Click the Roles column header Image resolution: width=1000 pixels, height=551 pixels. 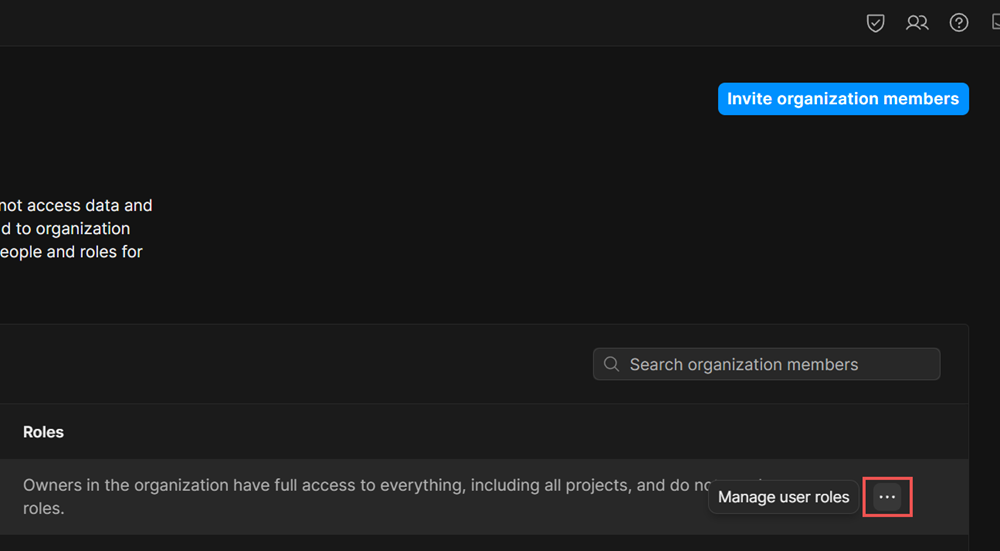[43, 432]
